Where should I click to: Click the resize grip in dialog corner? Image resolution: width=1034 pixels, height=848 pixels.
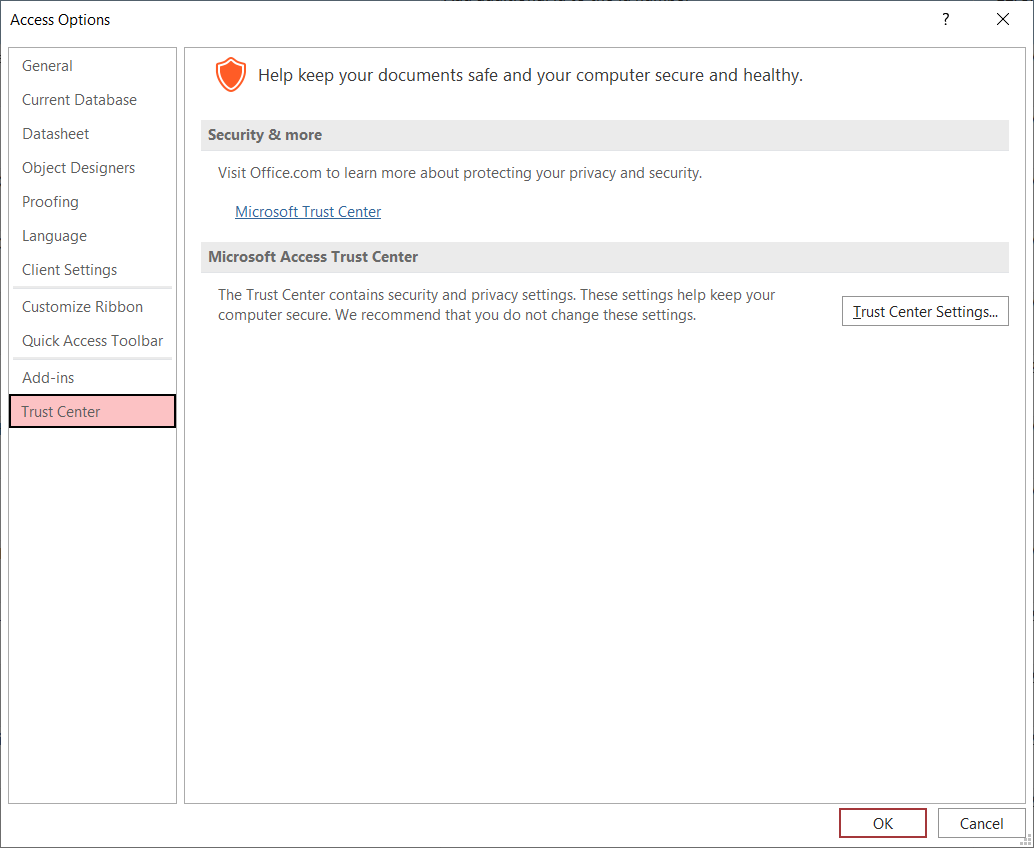pos(1027,841)
